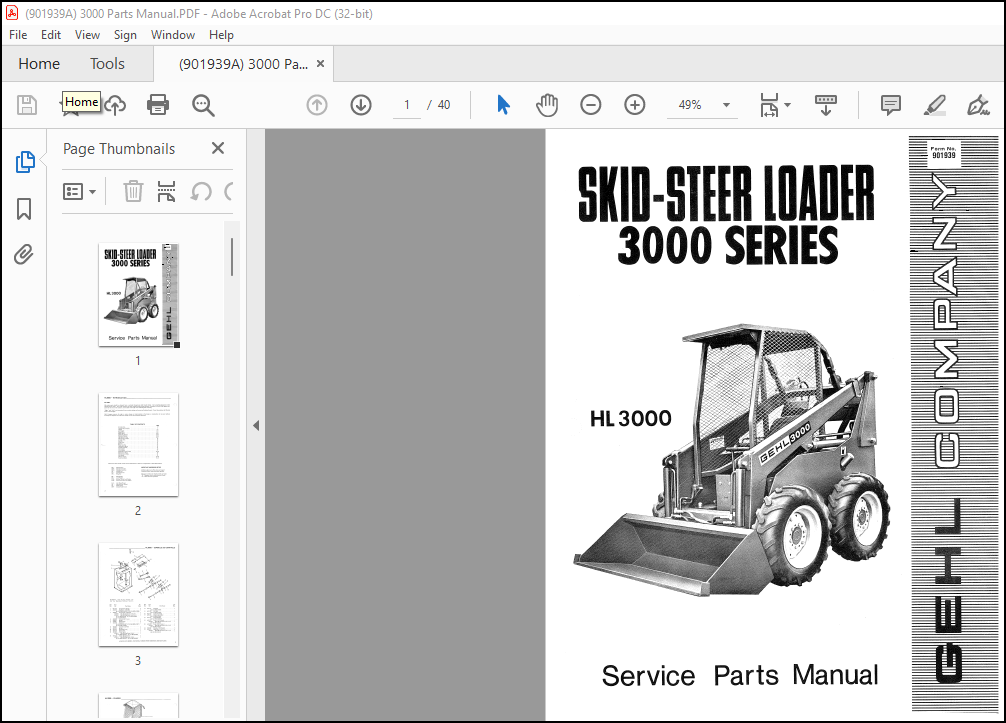Click the scrolling mode keyboard icon

click(x=826, y=105)
